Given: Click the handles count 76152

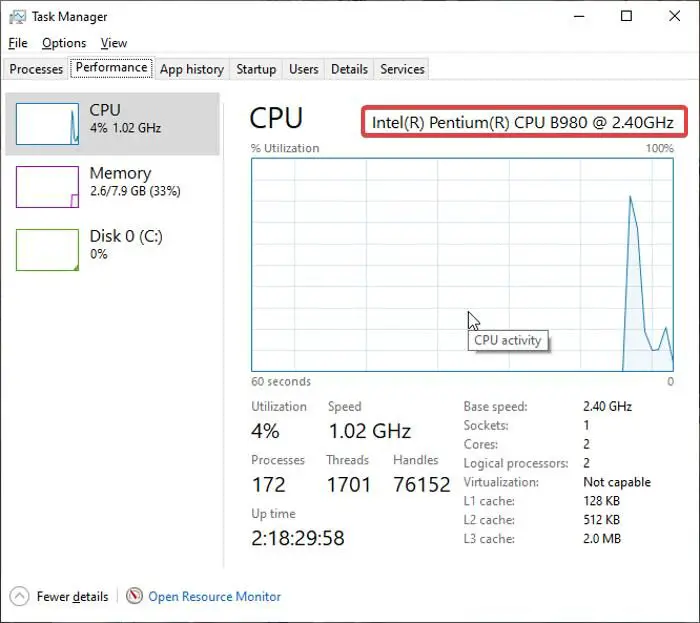Looking at the screenshot, I should click(422, 485).
